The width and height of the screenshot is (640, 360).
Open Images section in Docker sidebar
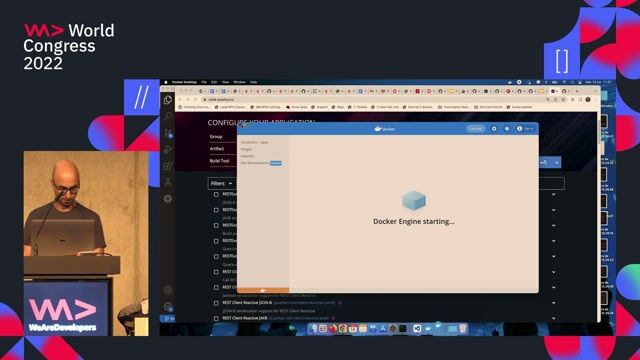(x=246, y=149)
